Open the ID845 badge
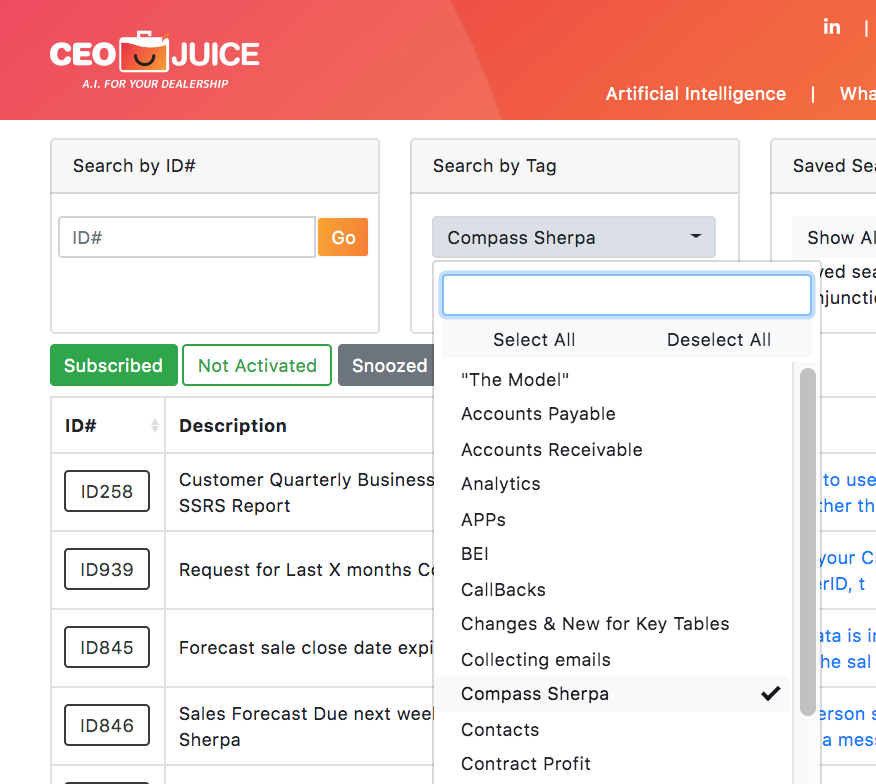 coord(107,647)
